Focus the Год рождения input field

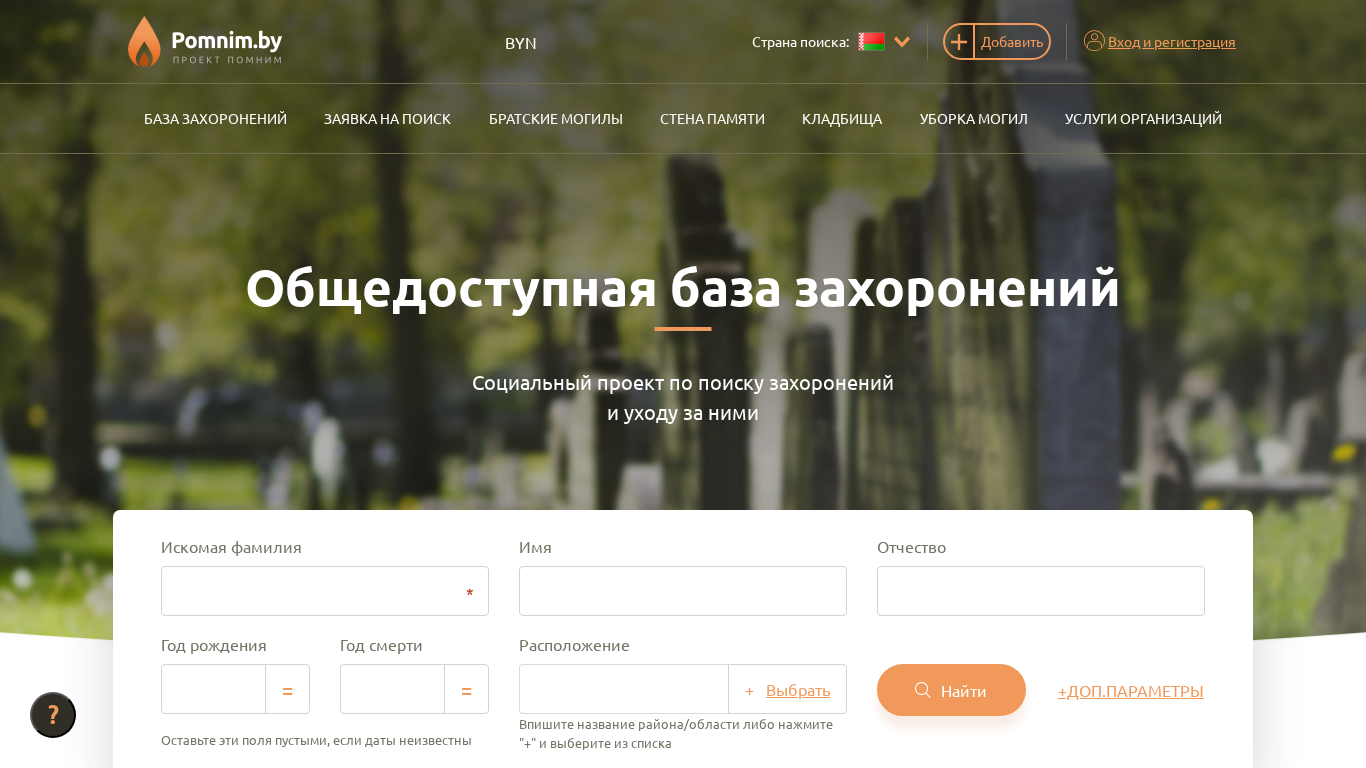(213, 689)
